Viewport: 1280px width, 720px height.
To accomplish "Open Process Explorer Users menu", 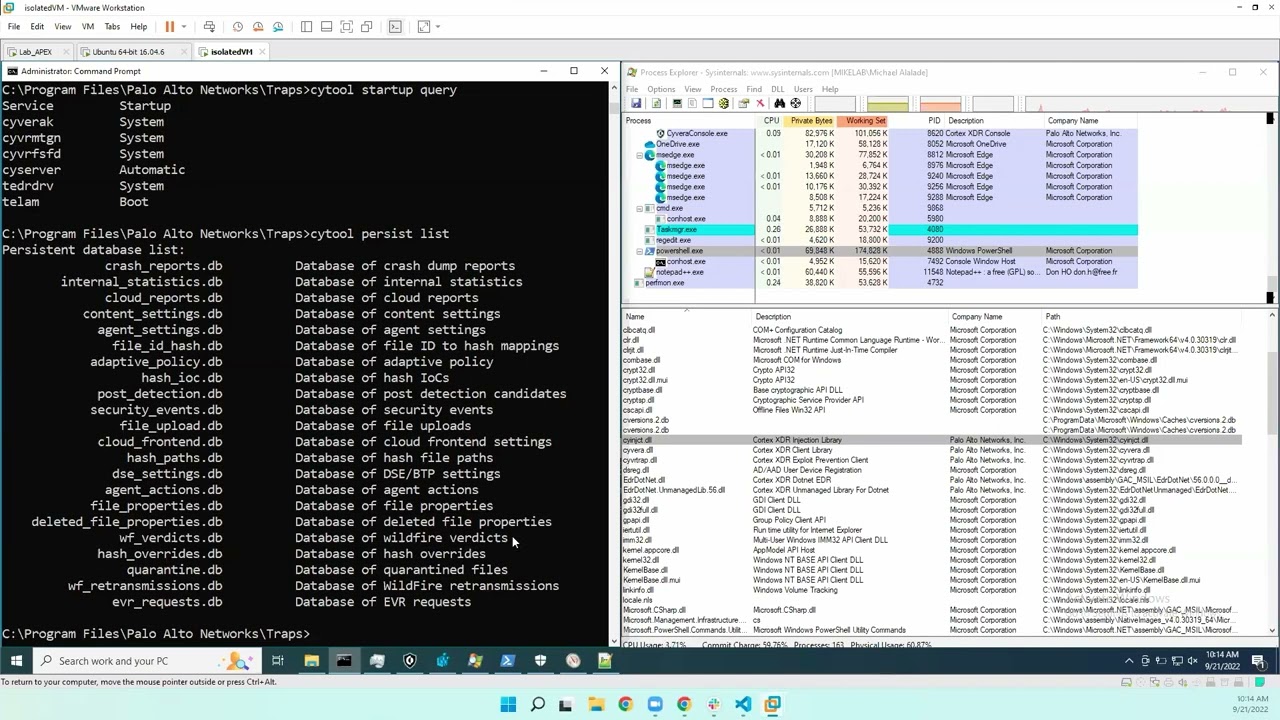I will click(803, 89).
